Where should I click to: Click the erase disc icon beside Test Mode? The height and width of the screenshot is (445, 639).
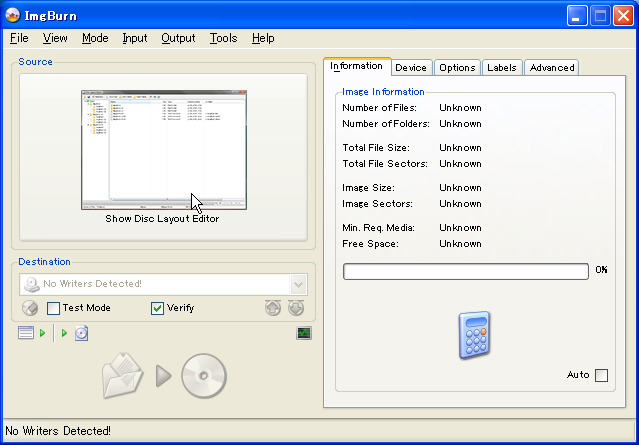pos(30,308)
